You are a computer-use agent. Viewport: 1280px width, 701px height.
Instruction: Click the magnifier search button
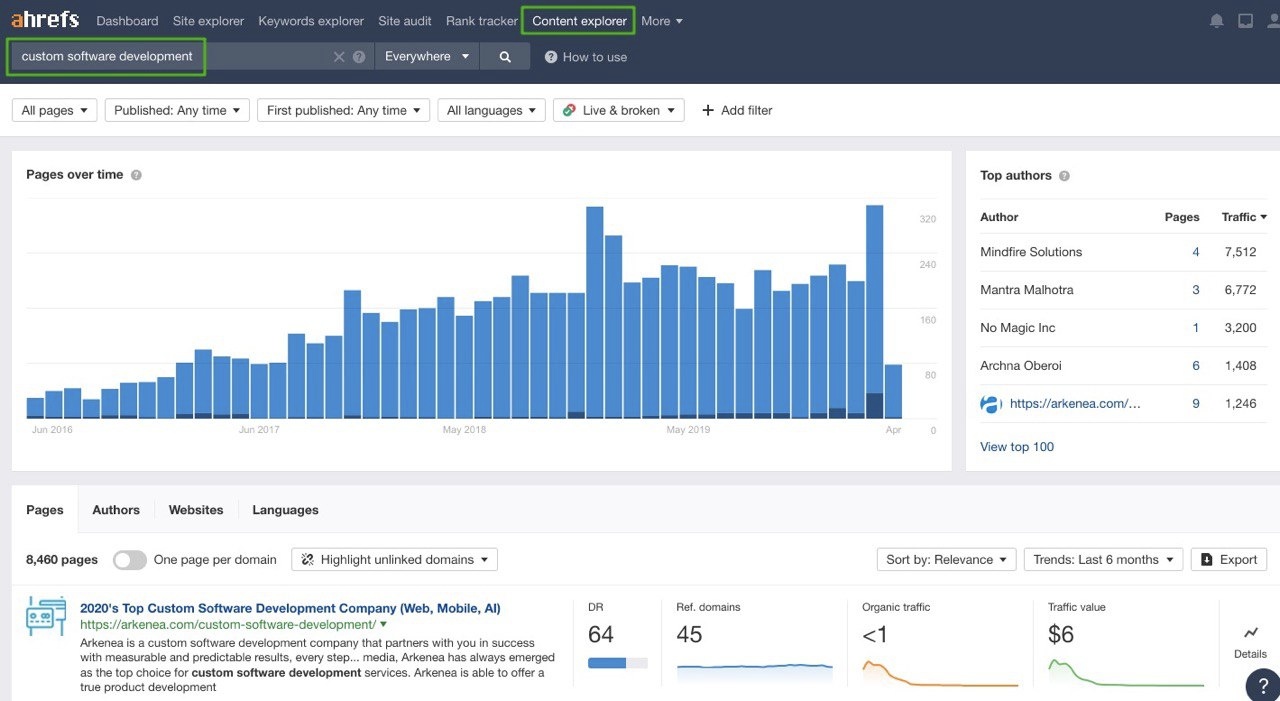click(x=505, y=57)
